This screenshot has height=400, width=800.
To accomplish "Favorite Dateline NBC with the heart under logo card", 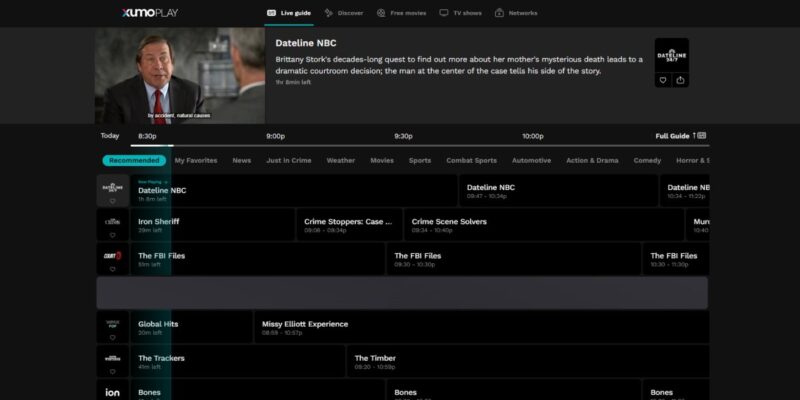I will [663, 80].
